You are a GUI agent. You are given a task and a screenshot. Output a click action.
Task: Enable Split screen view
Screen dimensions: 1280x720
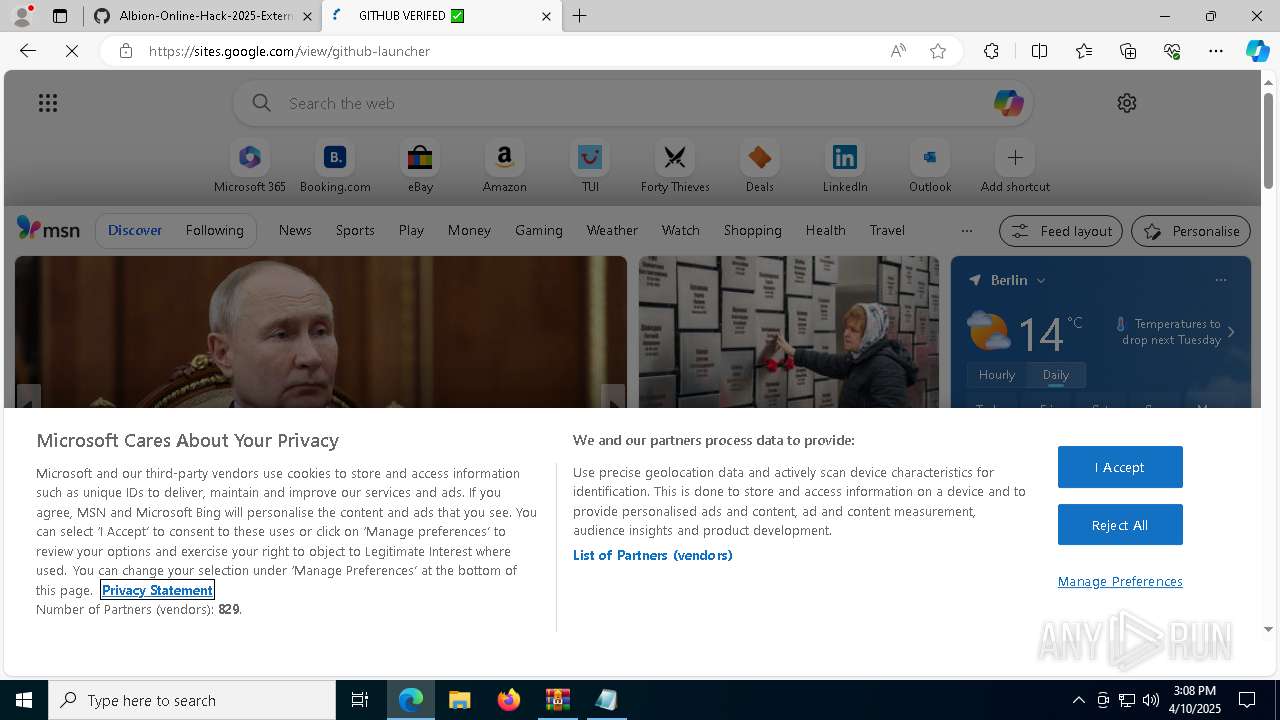1039,51
